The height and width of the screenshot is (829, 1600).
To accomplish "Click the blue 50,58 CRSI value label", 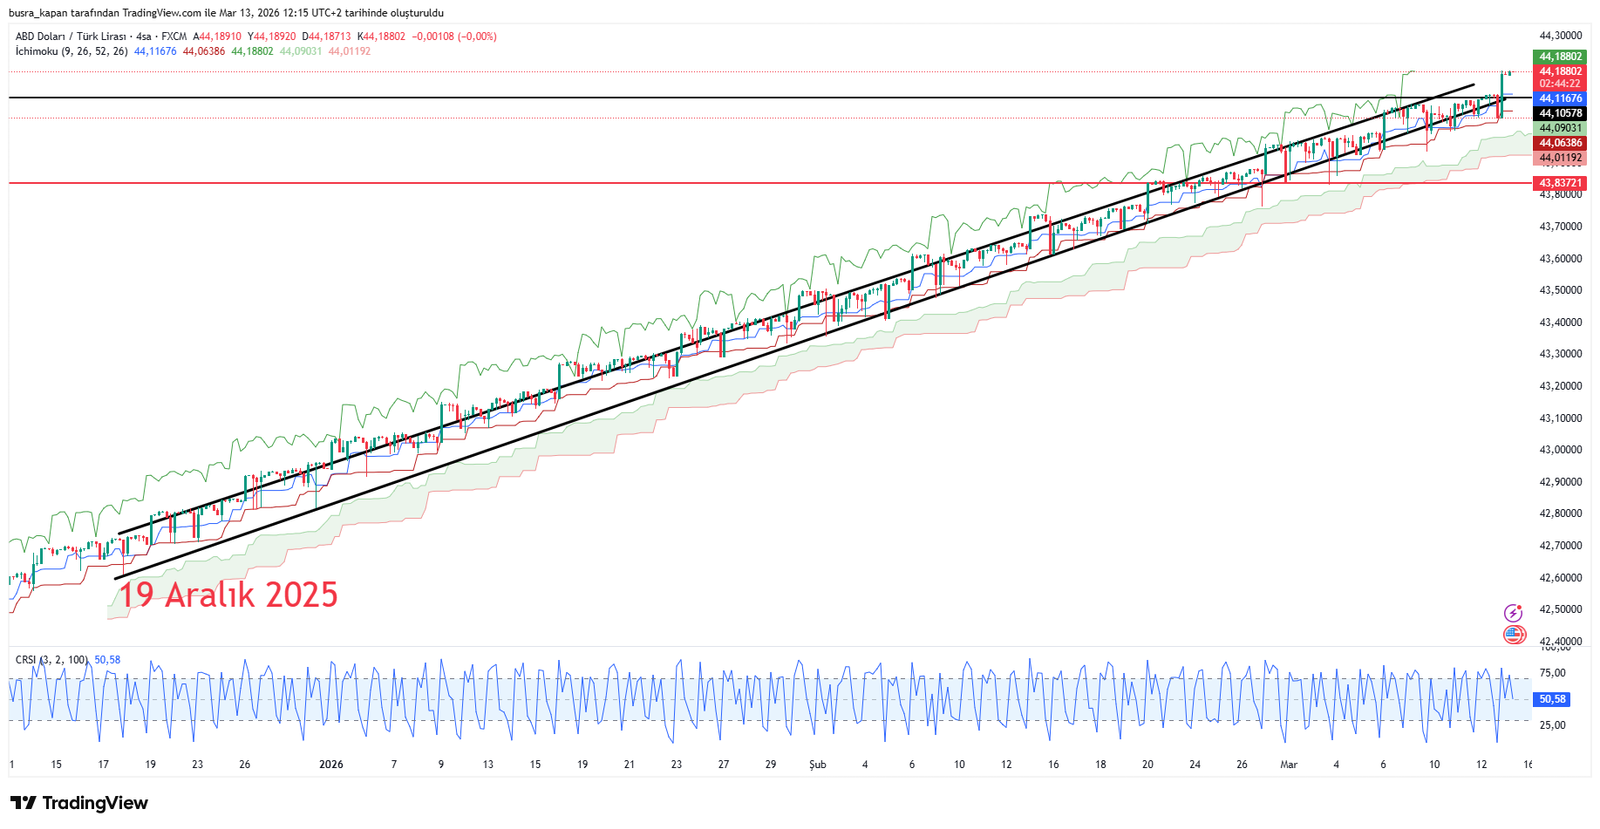I will pyautogui.click(x=1552, y=700).
